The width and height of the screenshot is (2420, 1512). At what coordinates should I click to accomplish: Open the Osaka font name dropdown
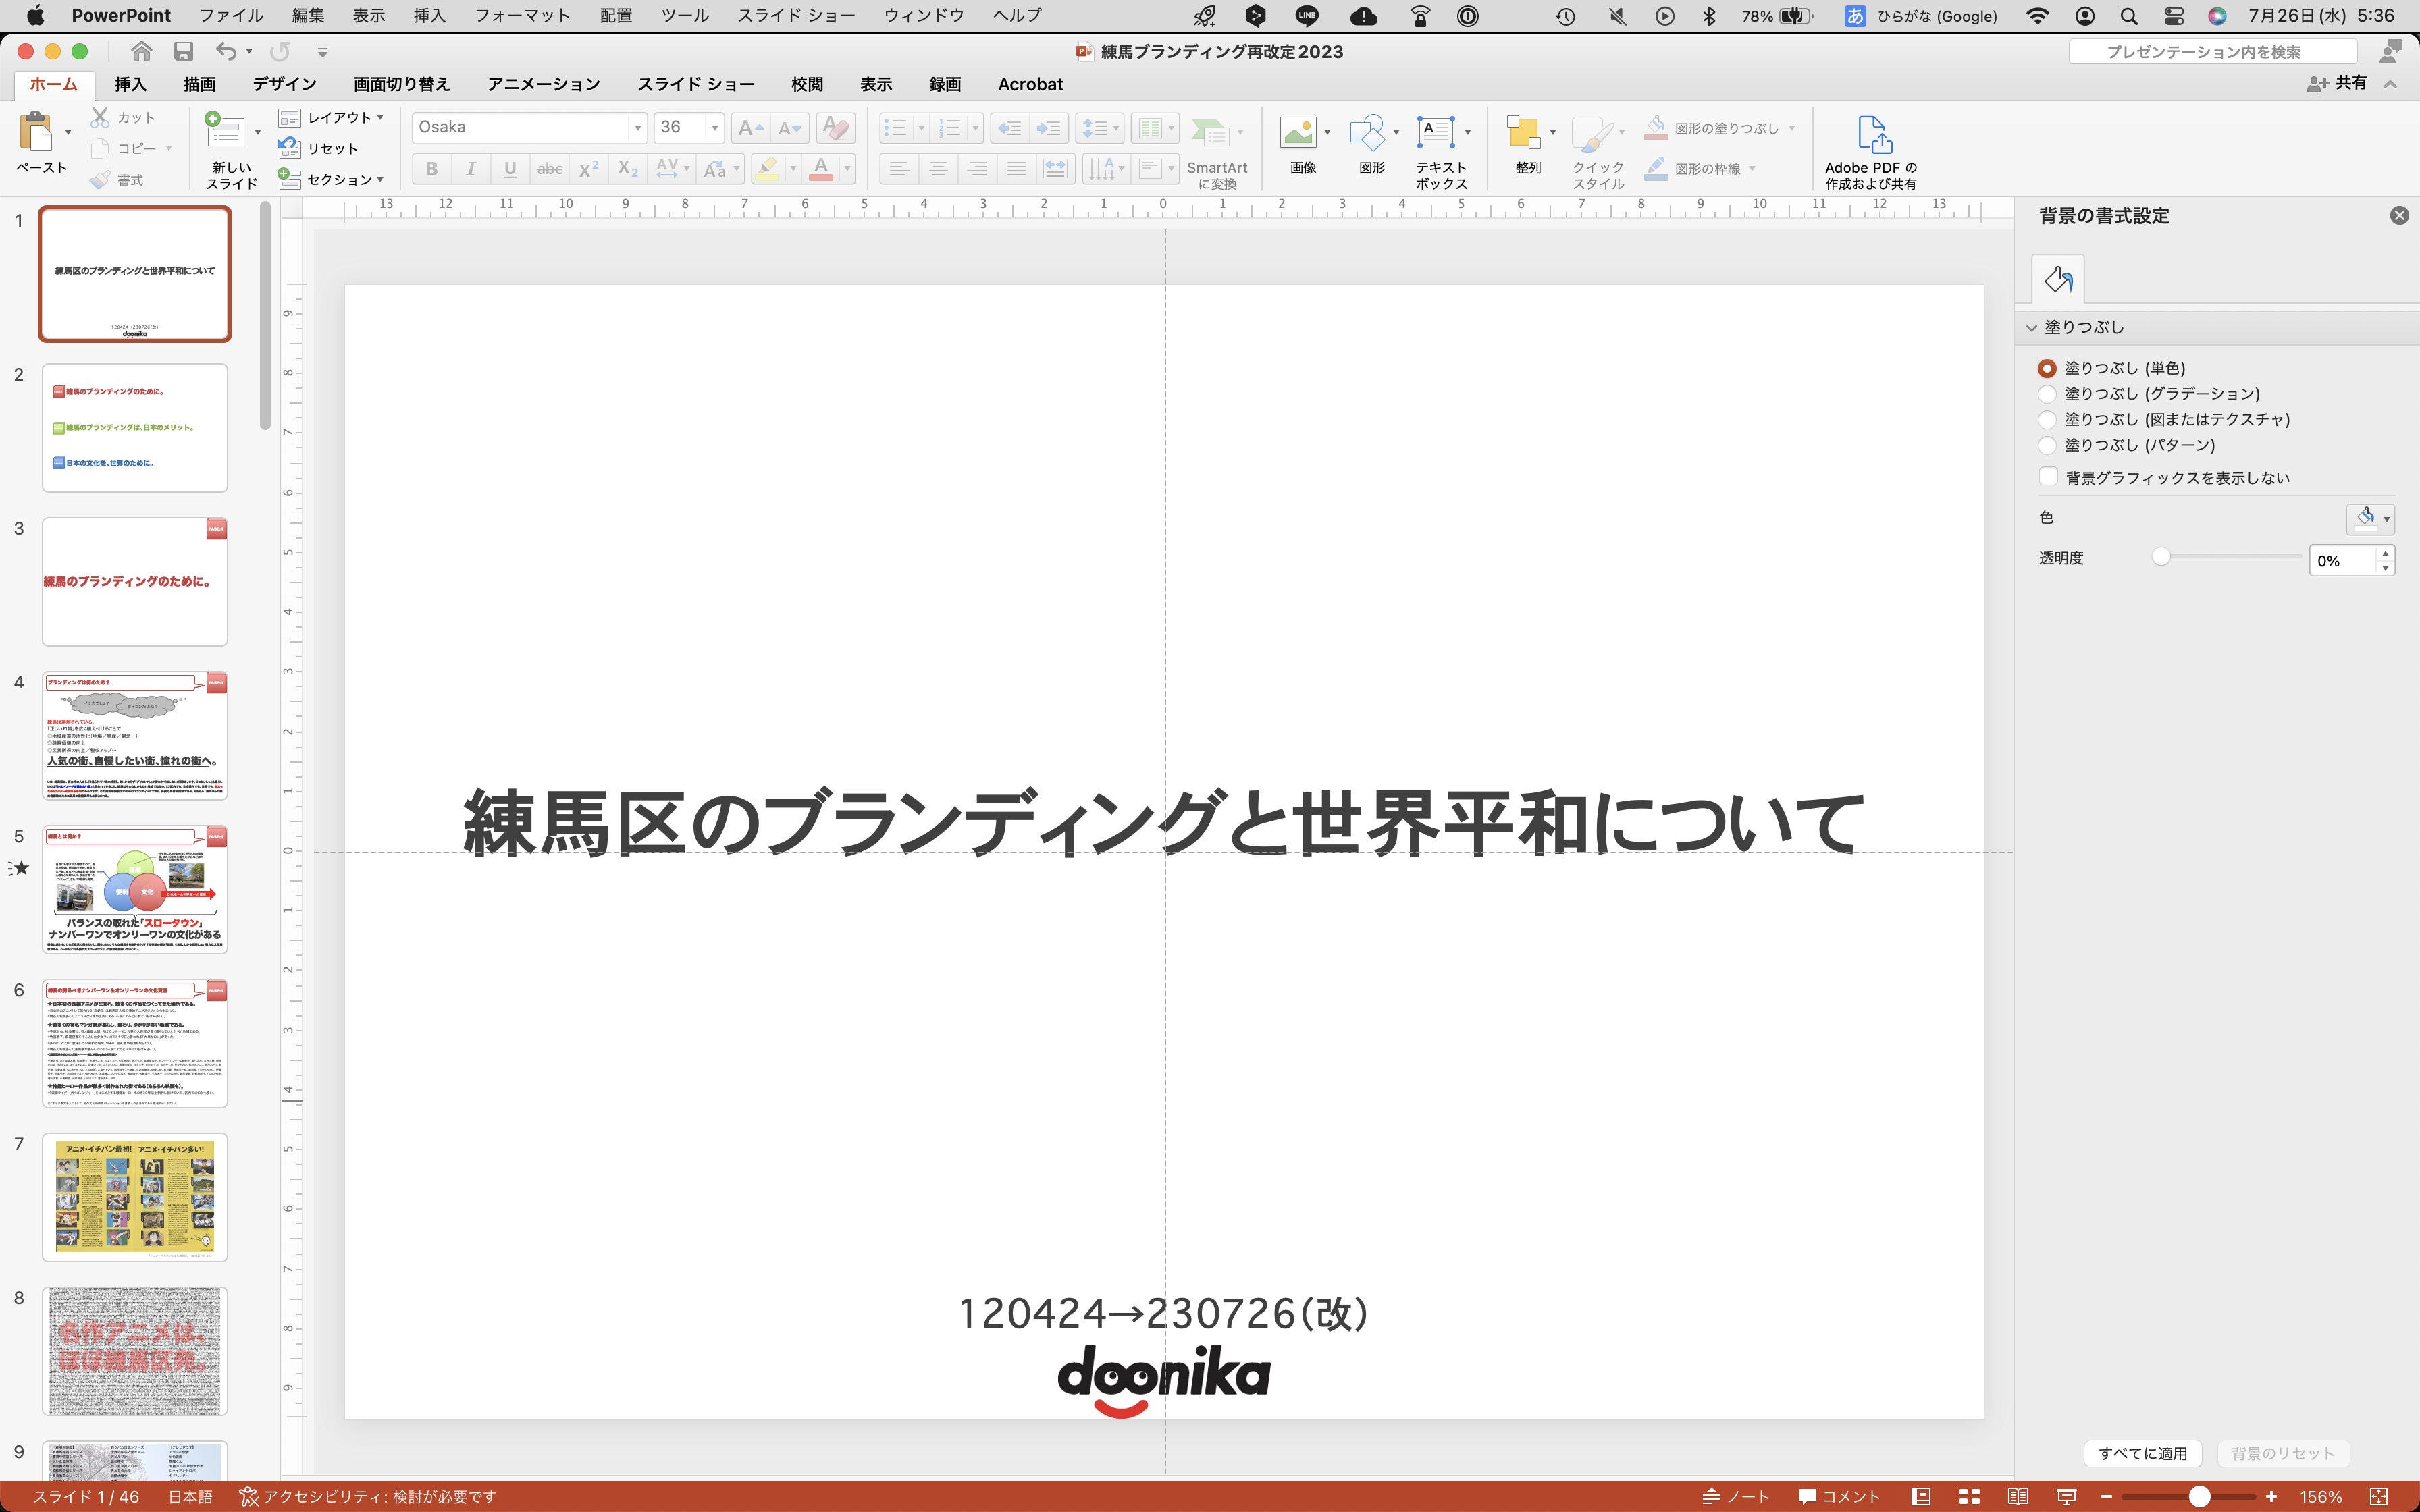(x=637, y=128)
